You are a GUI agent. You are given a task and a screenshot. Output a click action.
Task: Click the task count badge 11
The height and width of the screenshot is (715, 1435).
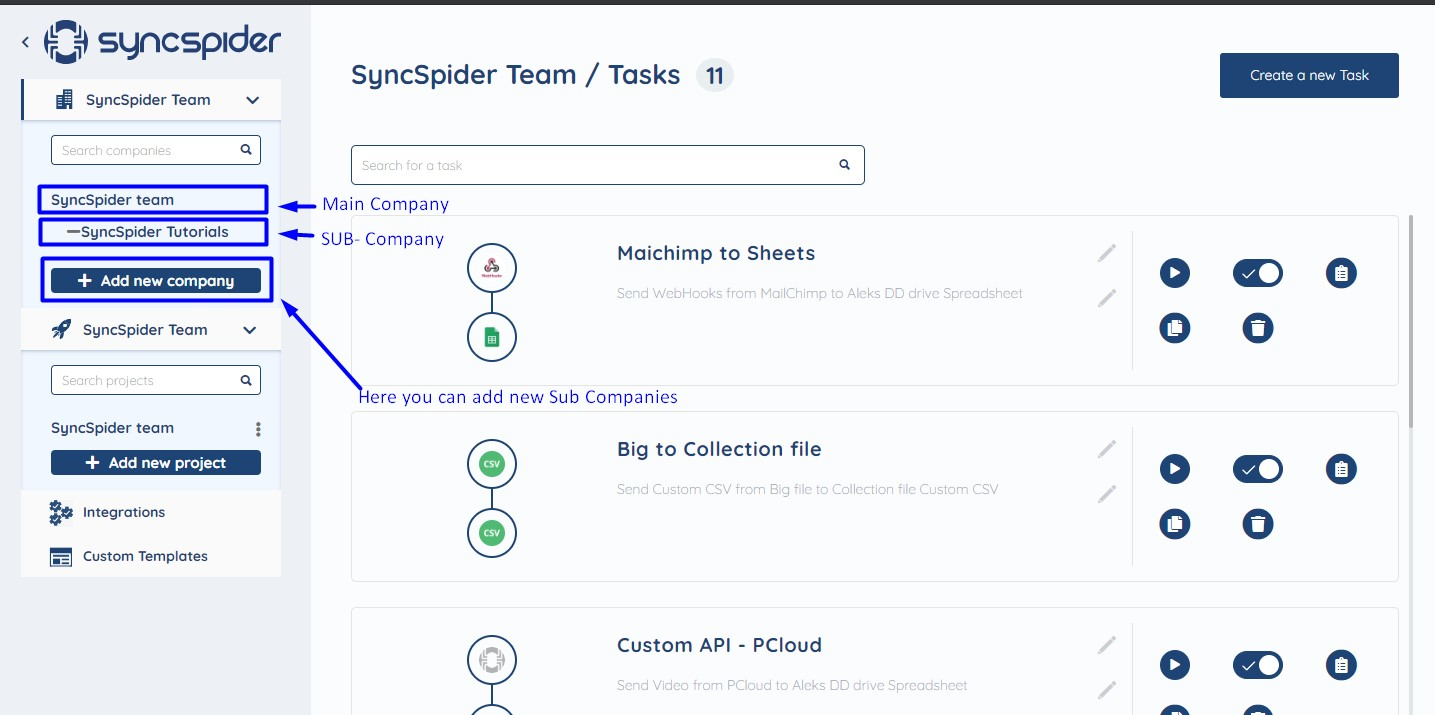(715, 75)
